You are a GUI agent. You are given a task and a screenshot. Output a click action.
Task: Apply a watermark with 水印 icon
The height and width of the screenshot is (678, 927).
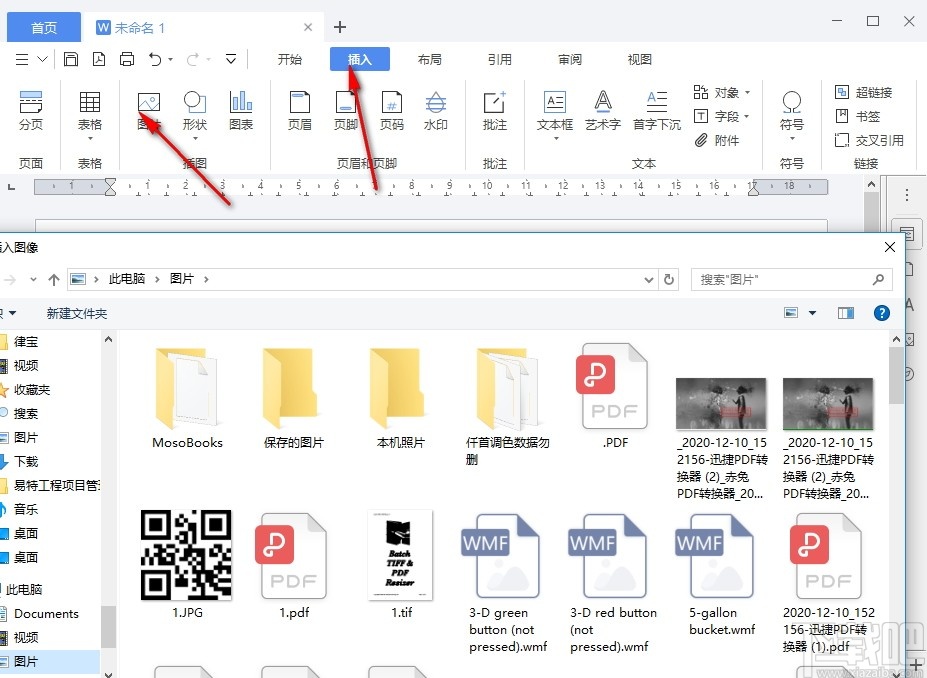pos(436,102)
